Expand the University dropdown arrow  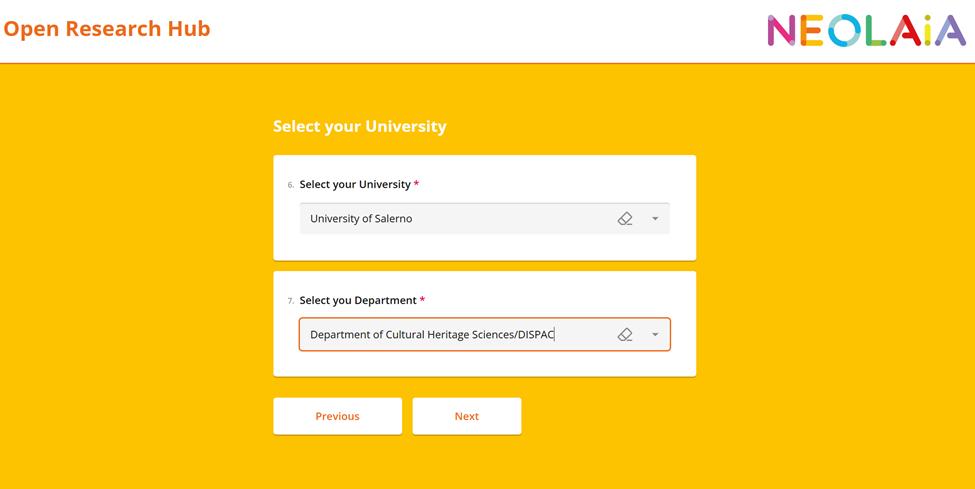click(655, 219)
